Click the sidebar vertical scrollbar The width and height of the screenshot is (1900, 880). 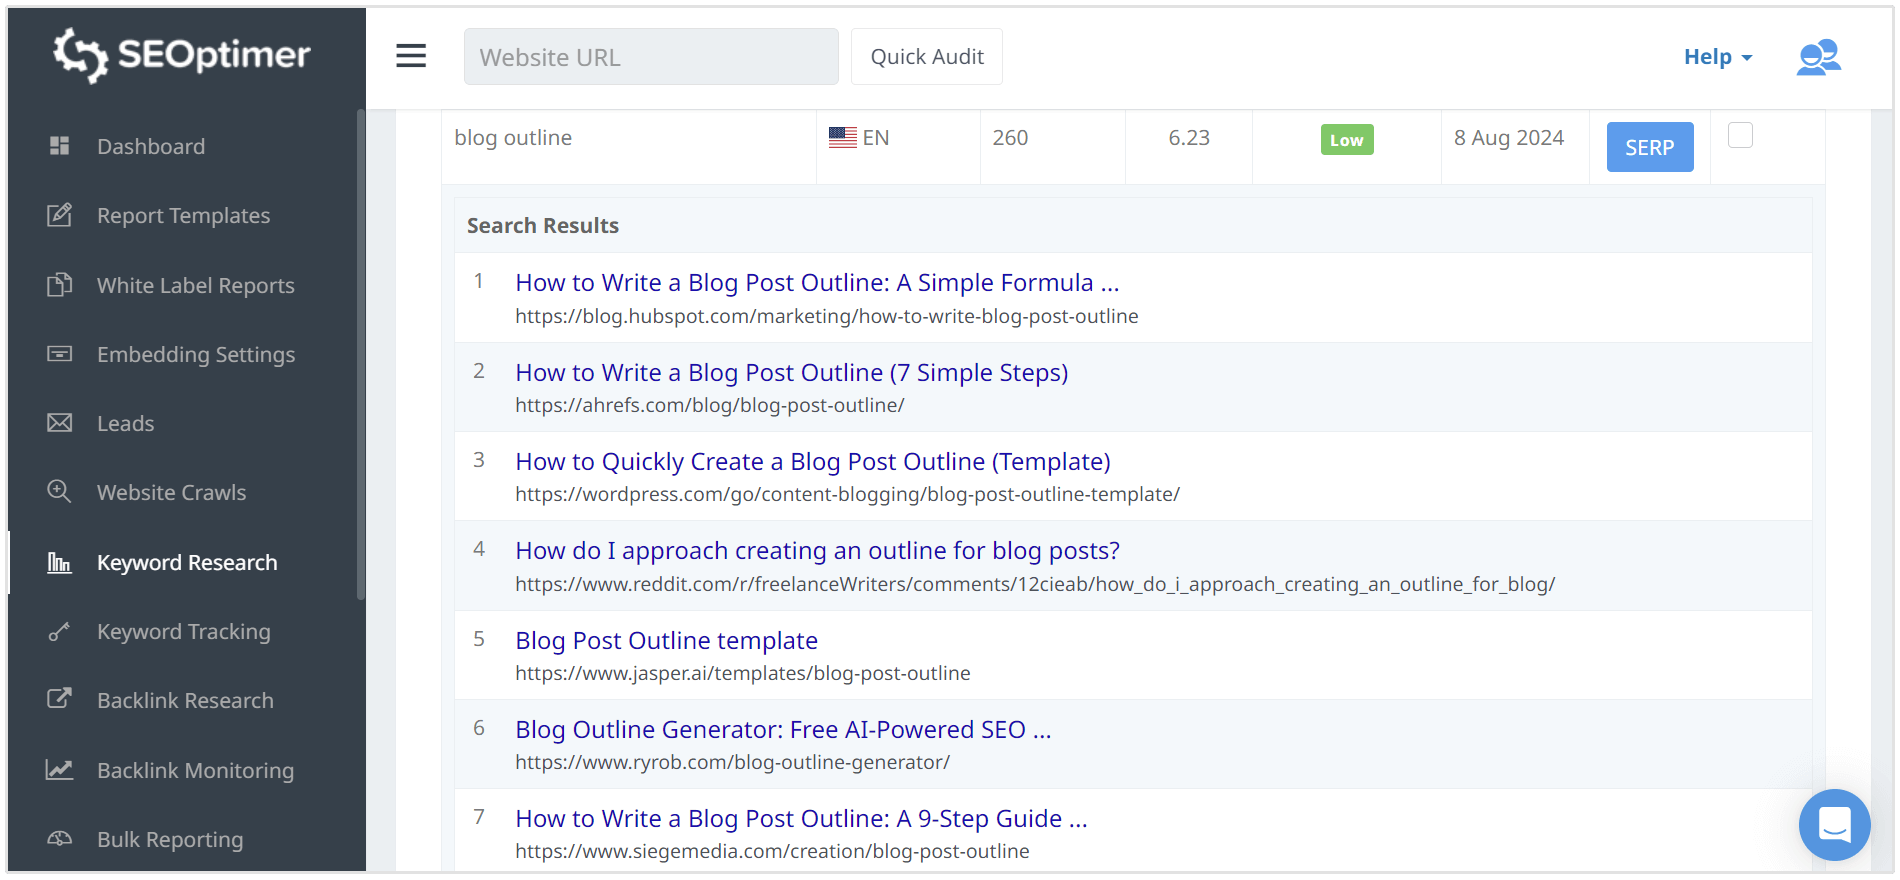pyautogui.click(x=360, y=355)
